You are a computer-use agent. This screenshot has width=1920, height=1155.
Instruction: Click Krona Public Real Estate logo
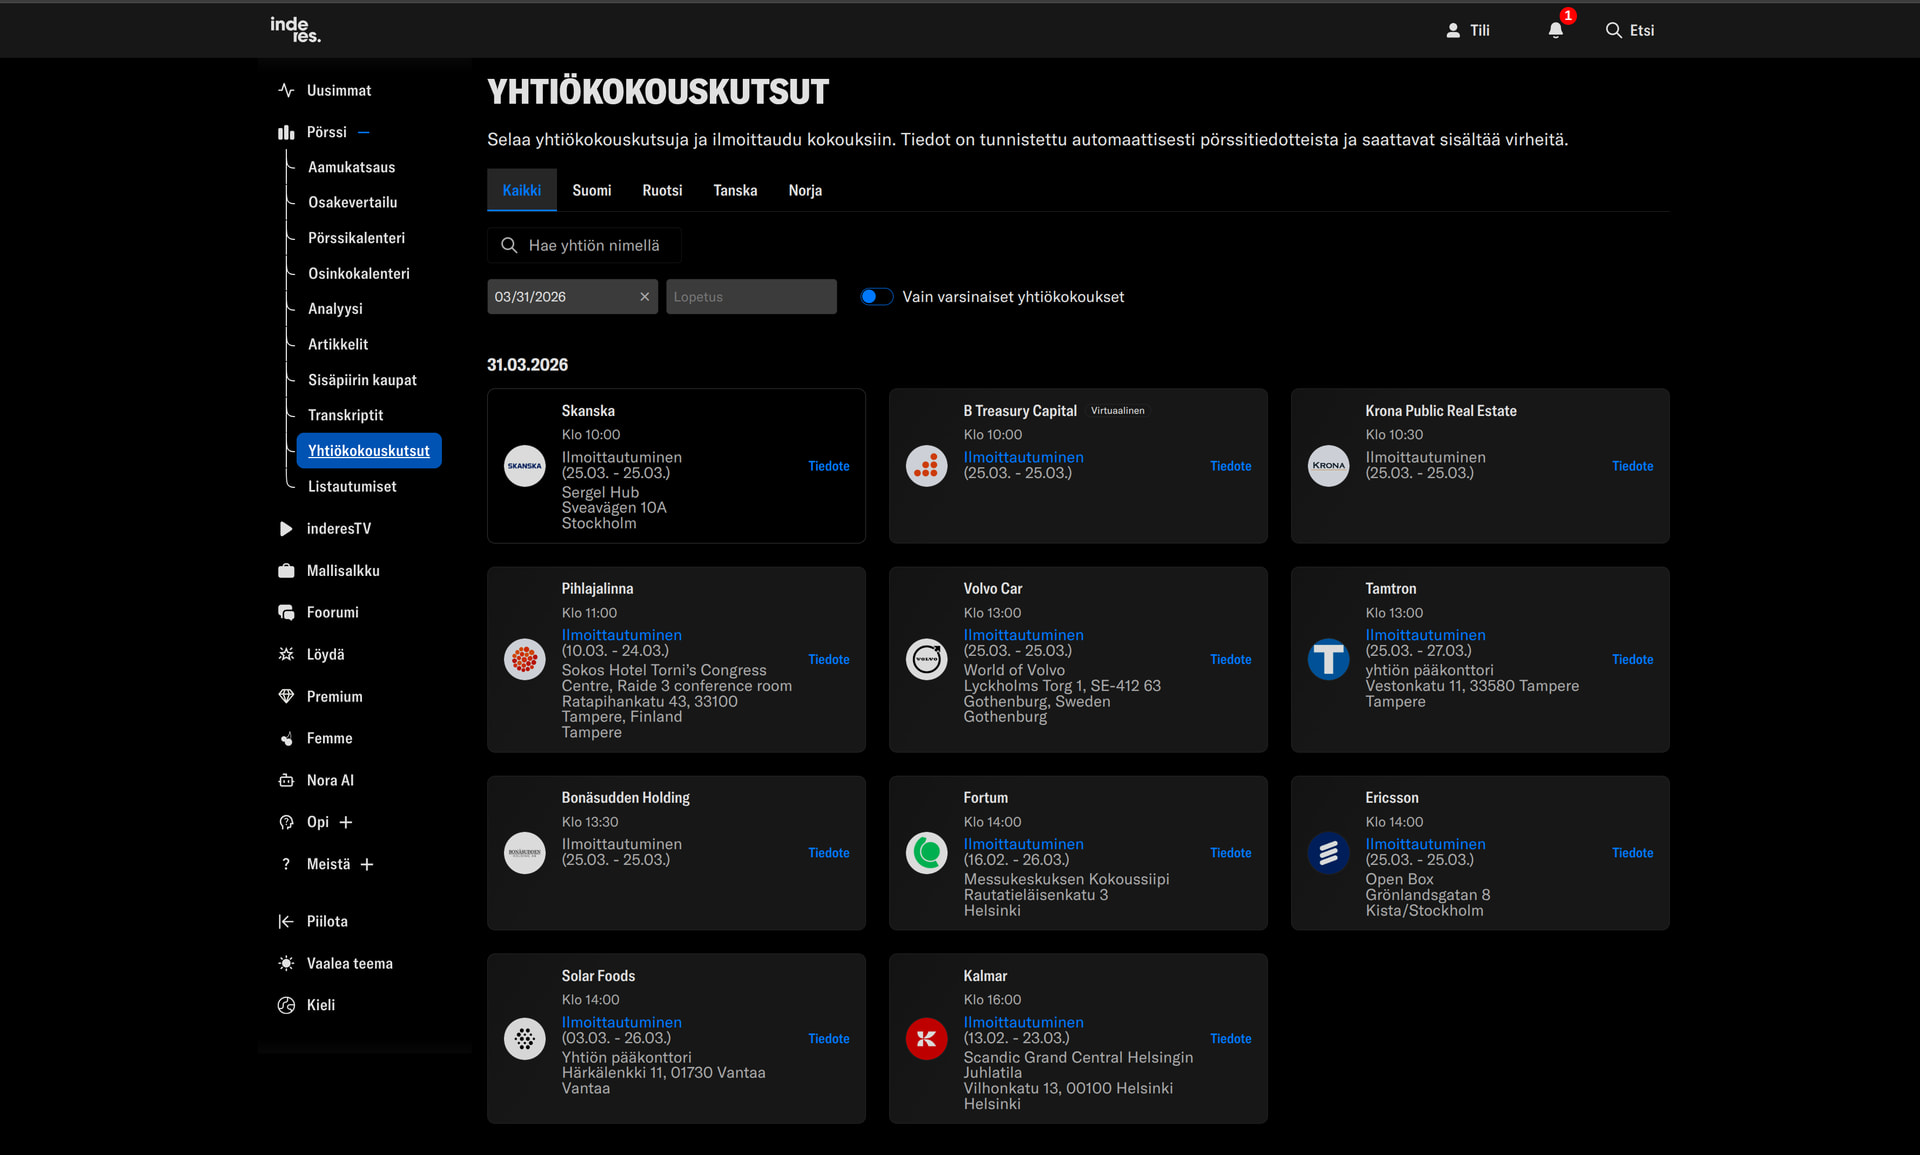(x=1328, y=466)
